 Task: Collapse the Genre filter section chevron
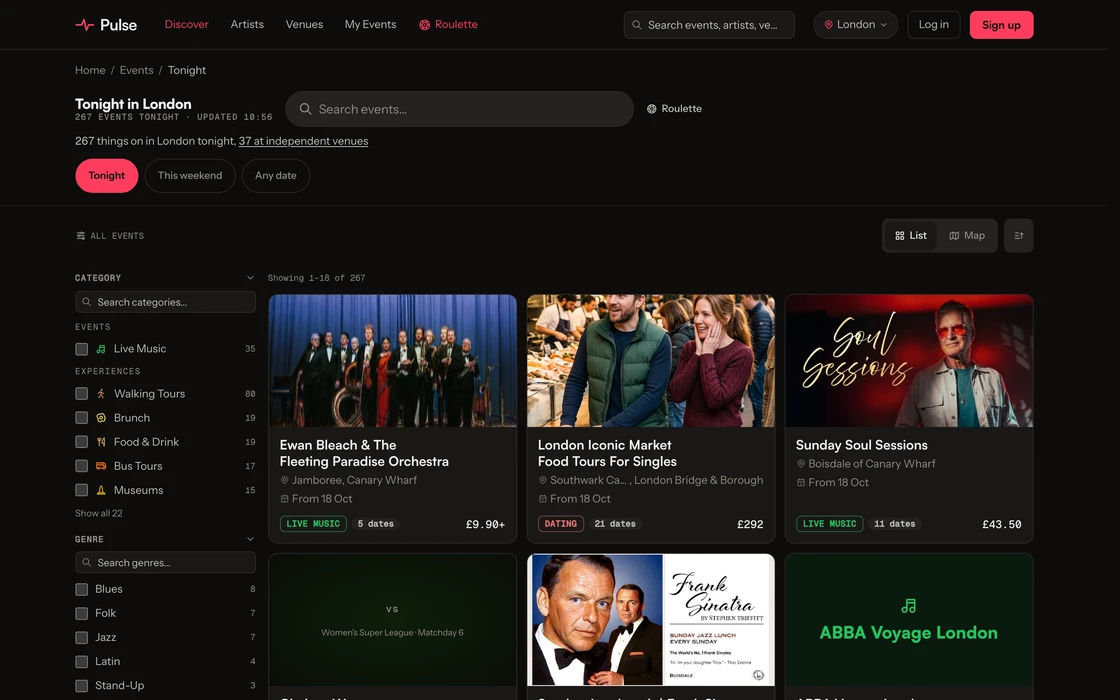[x=250, y=539]
